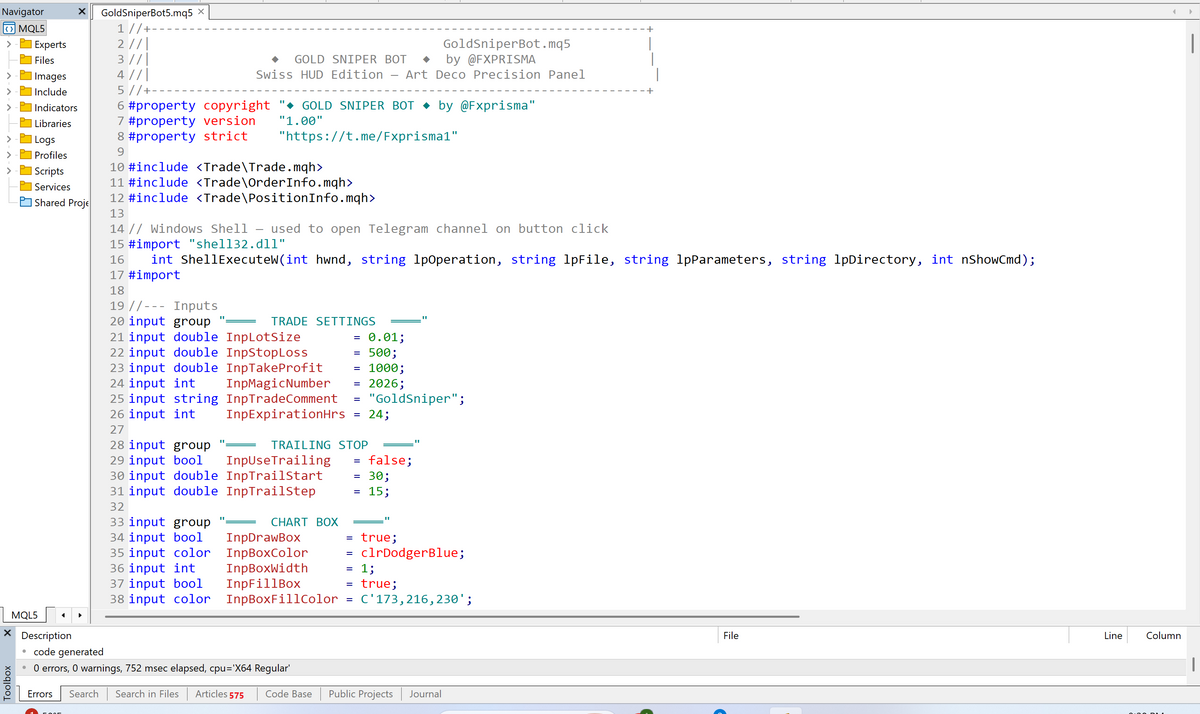Click the editor's vertical scrollbar
Viewport: 1200px width, 714px height.
(x=1192, y=44)
